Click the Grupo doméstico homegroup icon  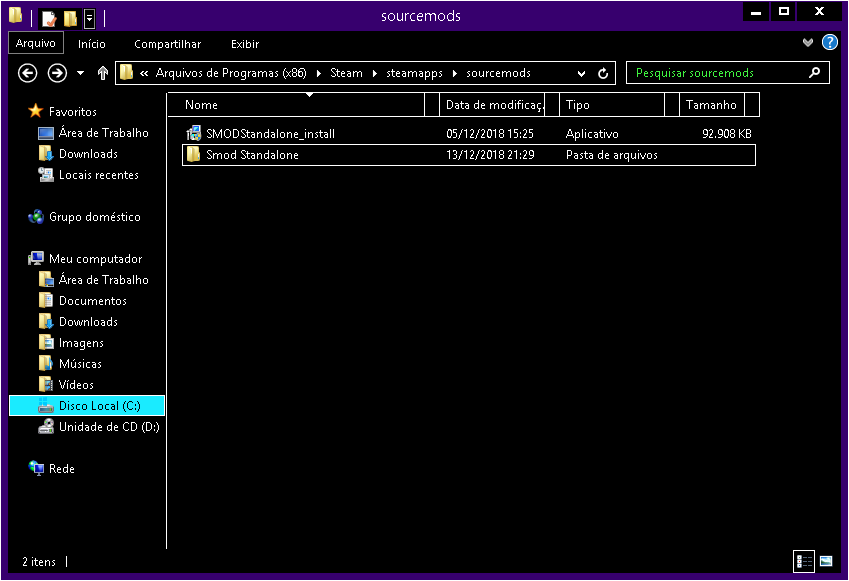(x=36, y=217)
